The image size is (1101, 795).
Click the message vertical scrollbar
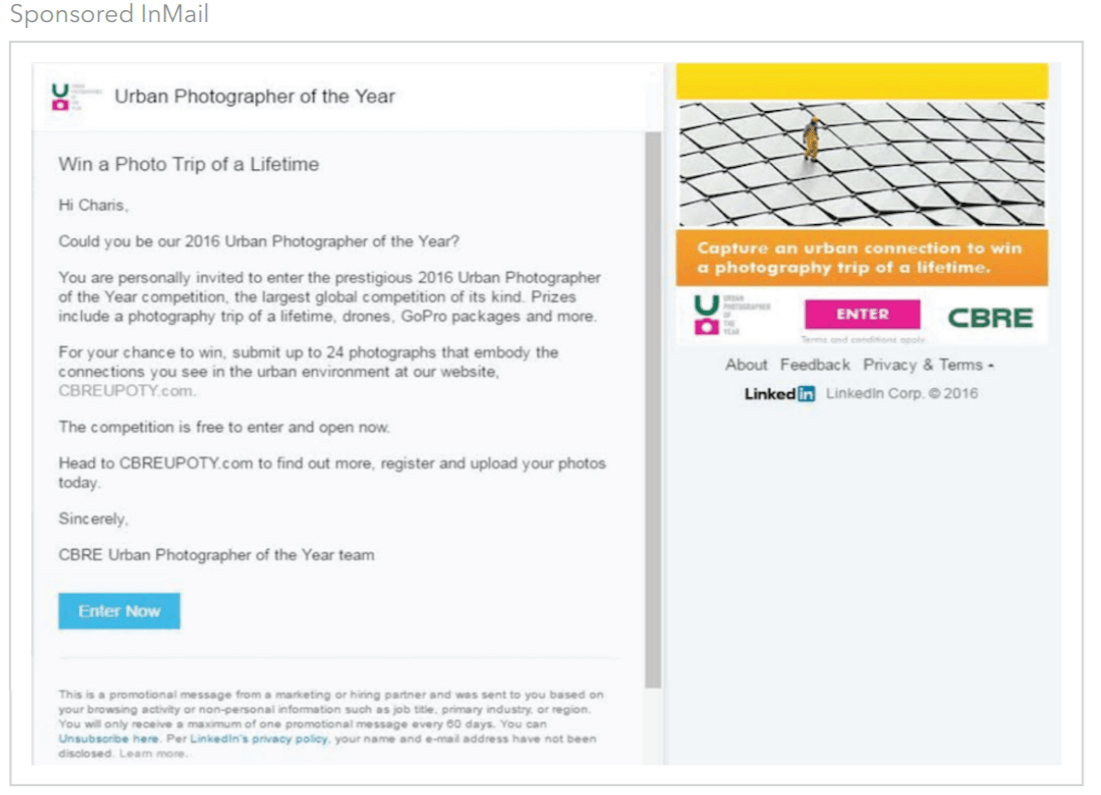click(653, 409)
